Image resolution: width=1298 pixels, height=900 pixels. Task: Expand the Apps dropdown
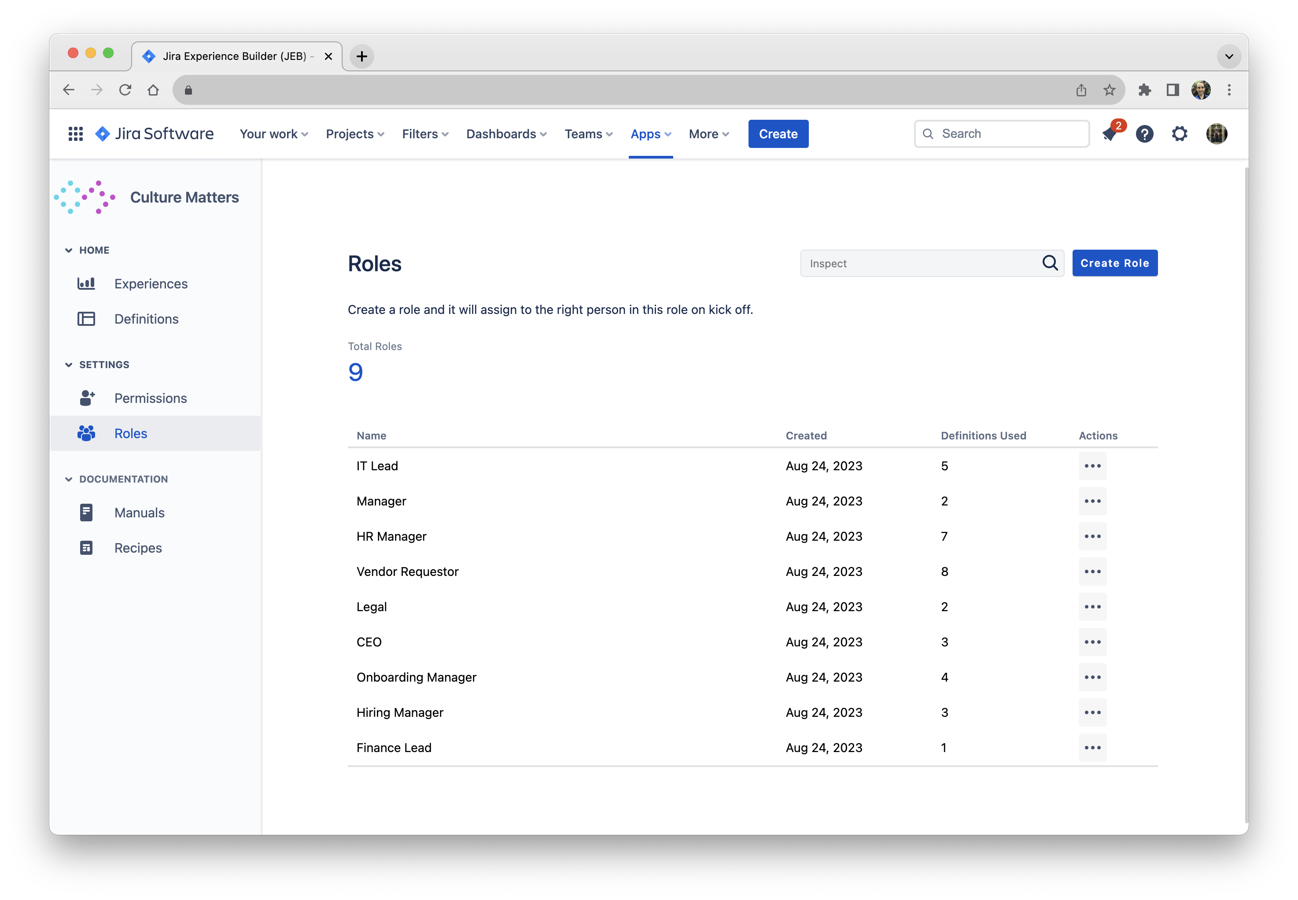651,134
